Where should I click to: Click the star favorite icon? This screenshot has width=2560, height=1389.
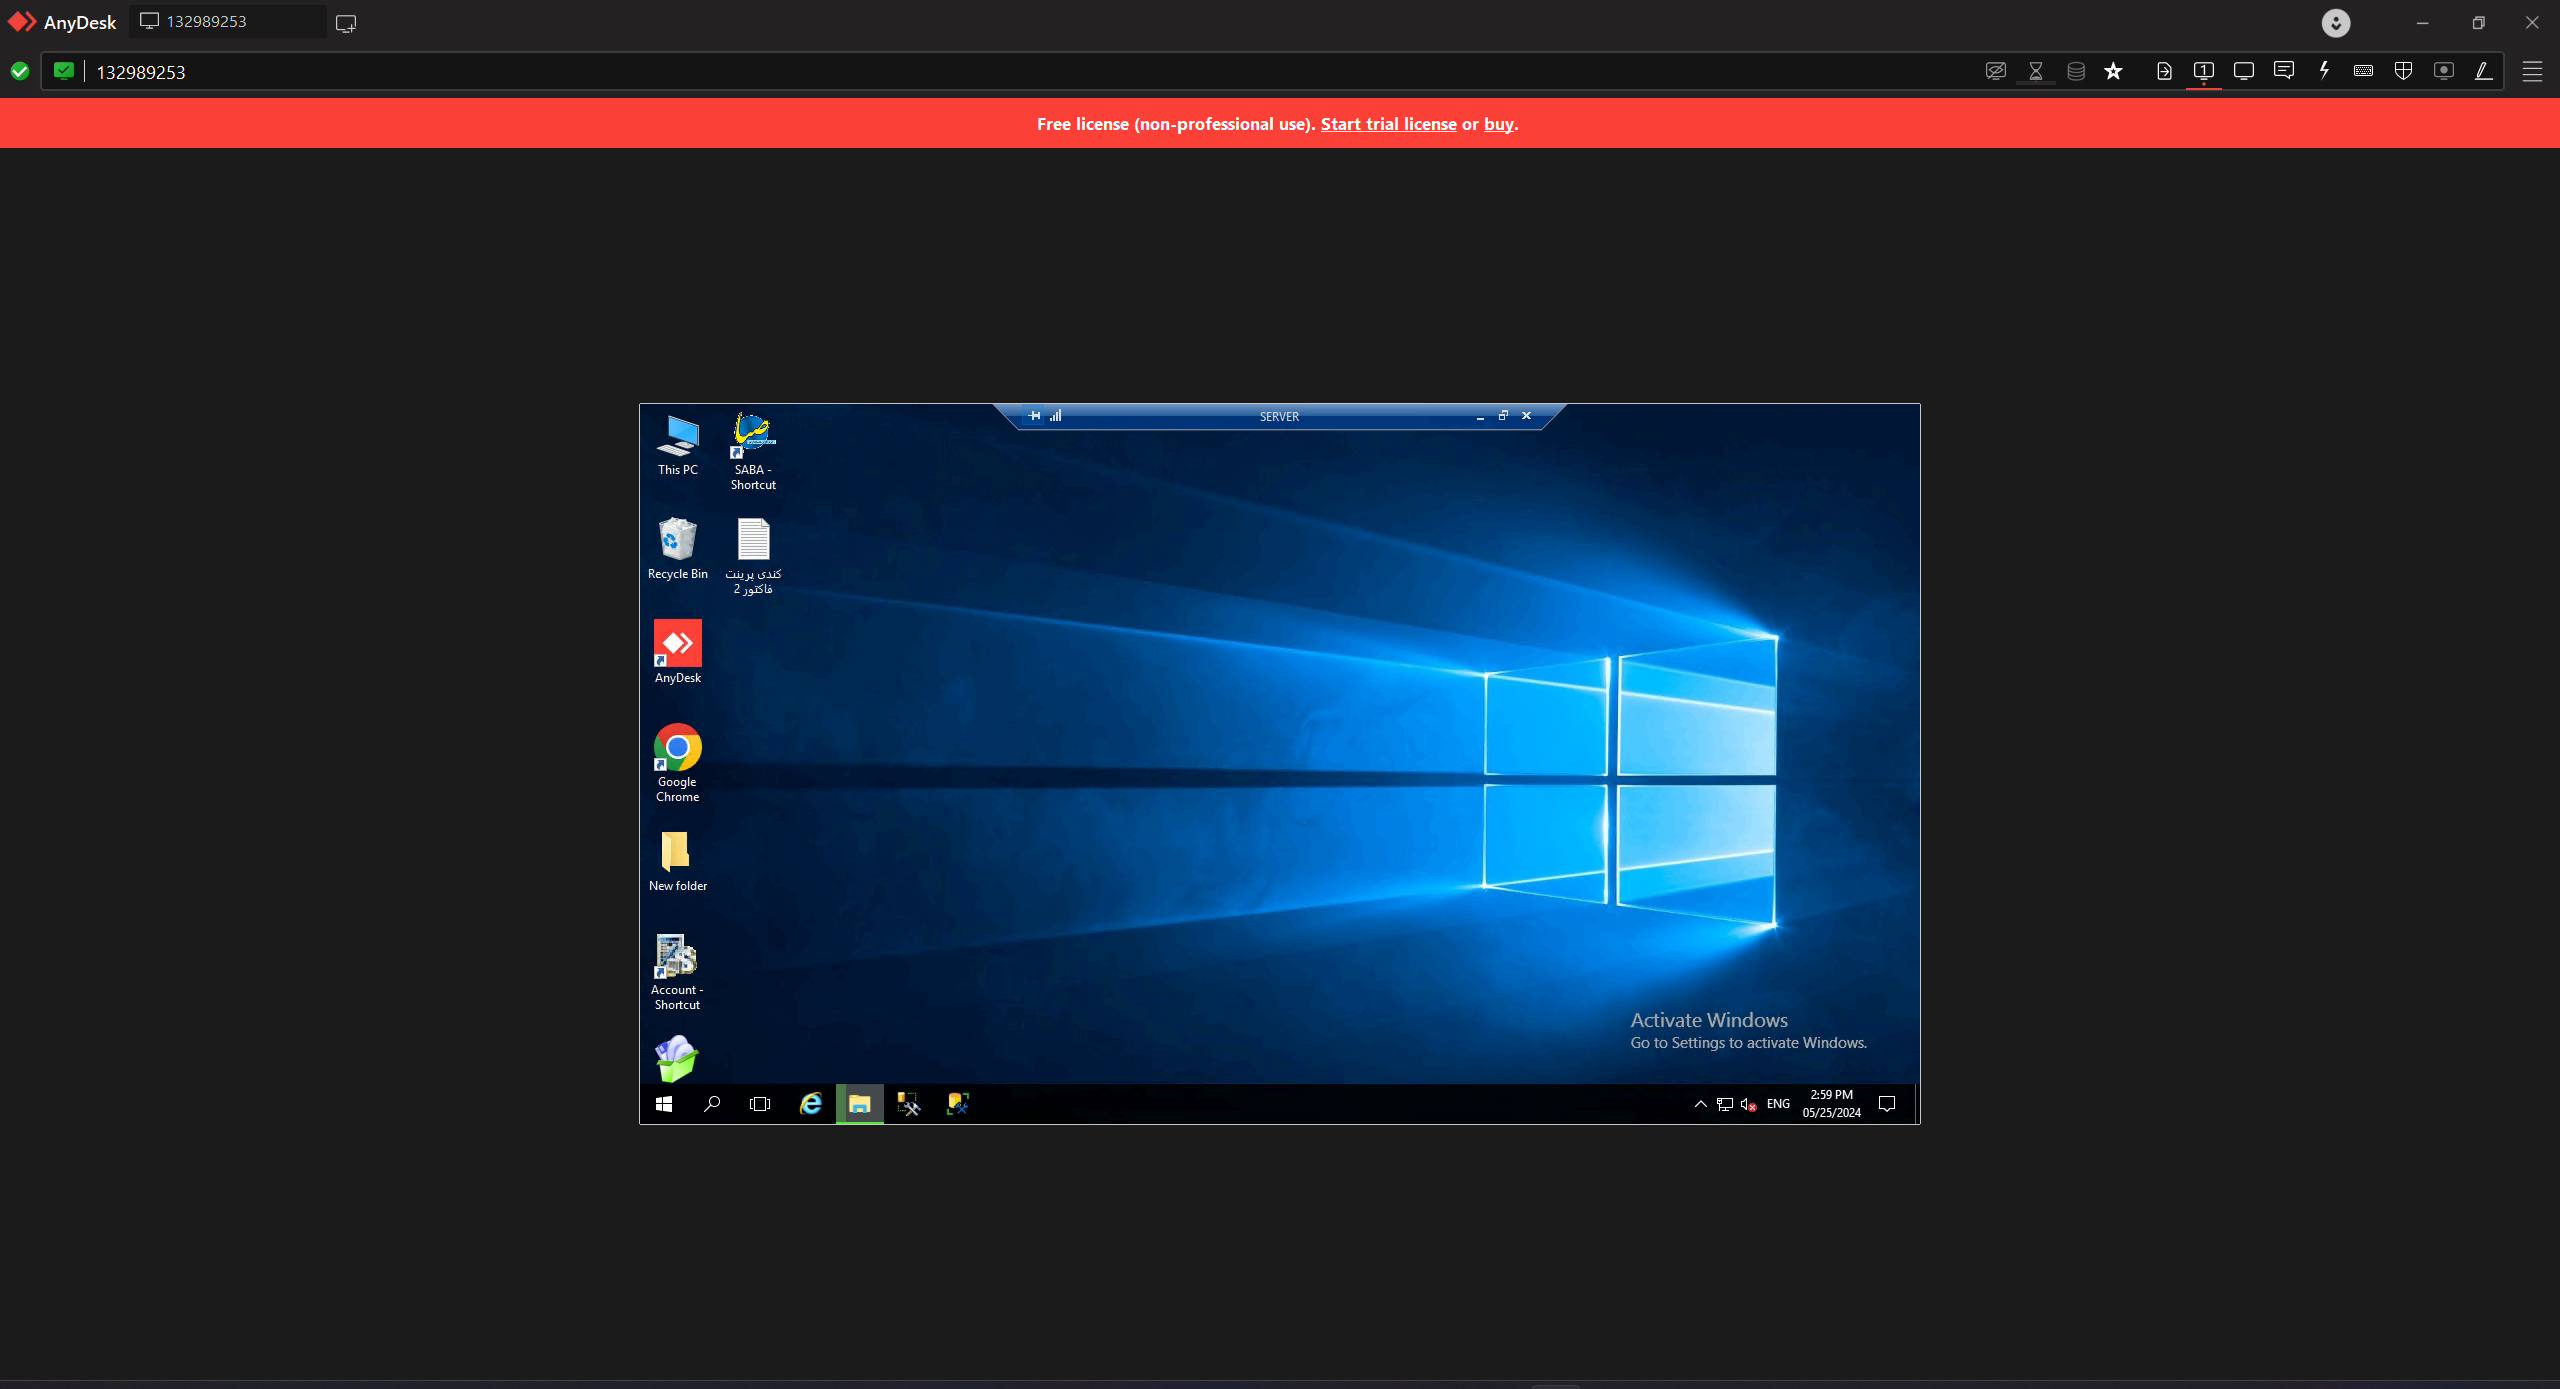(x=2113, y=71)
